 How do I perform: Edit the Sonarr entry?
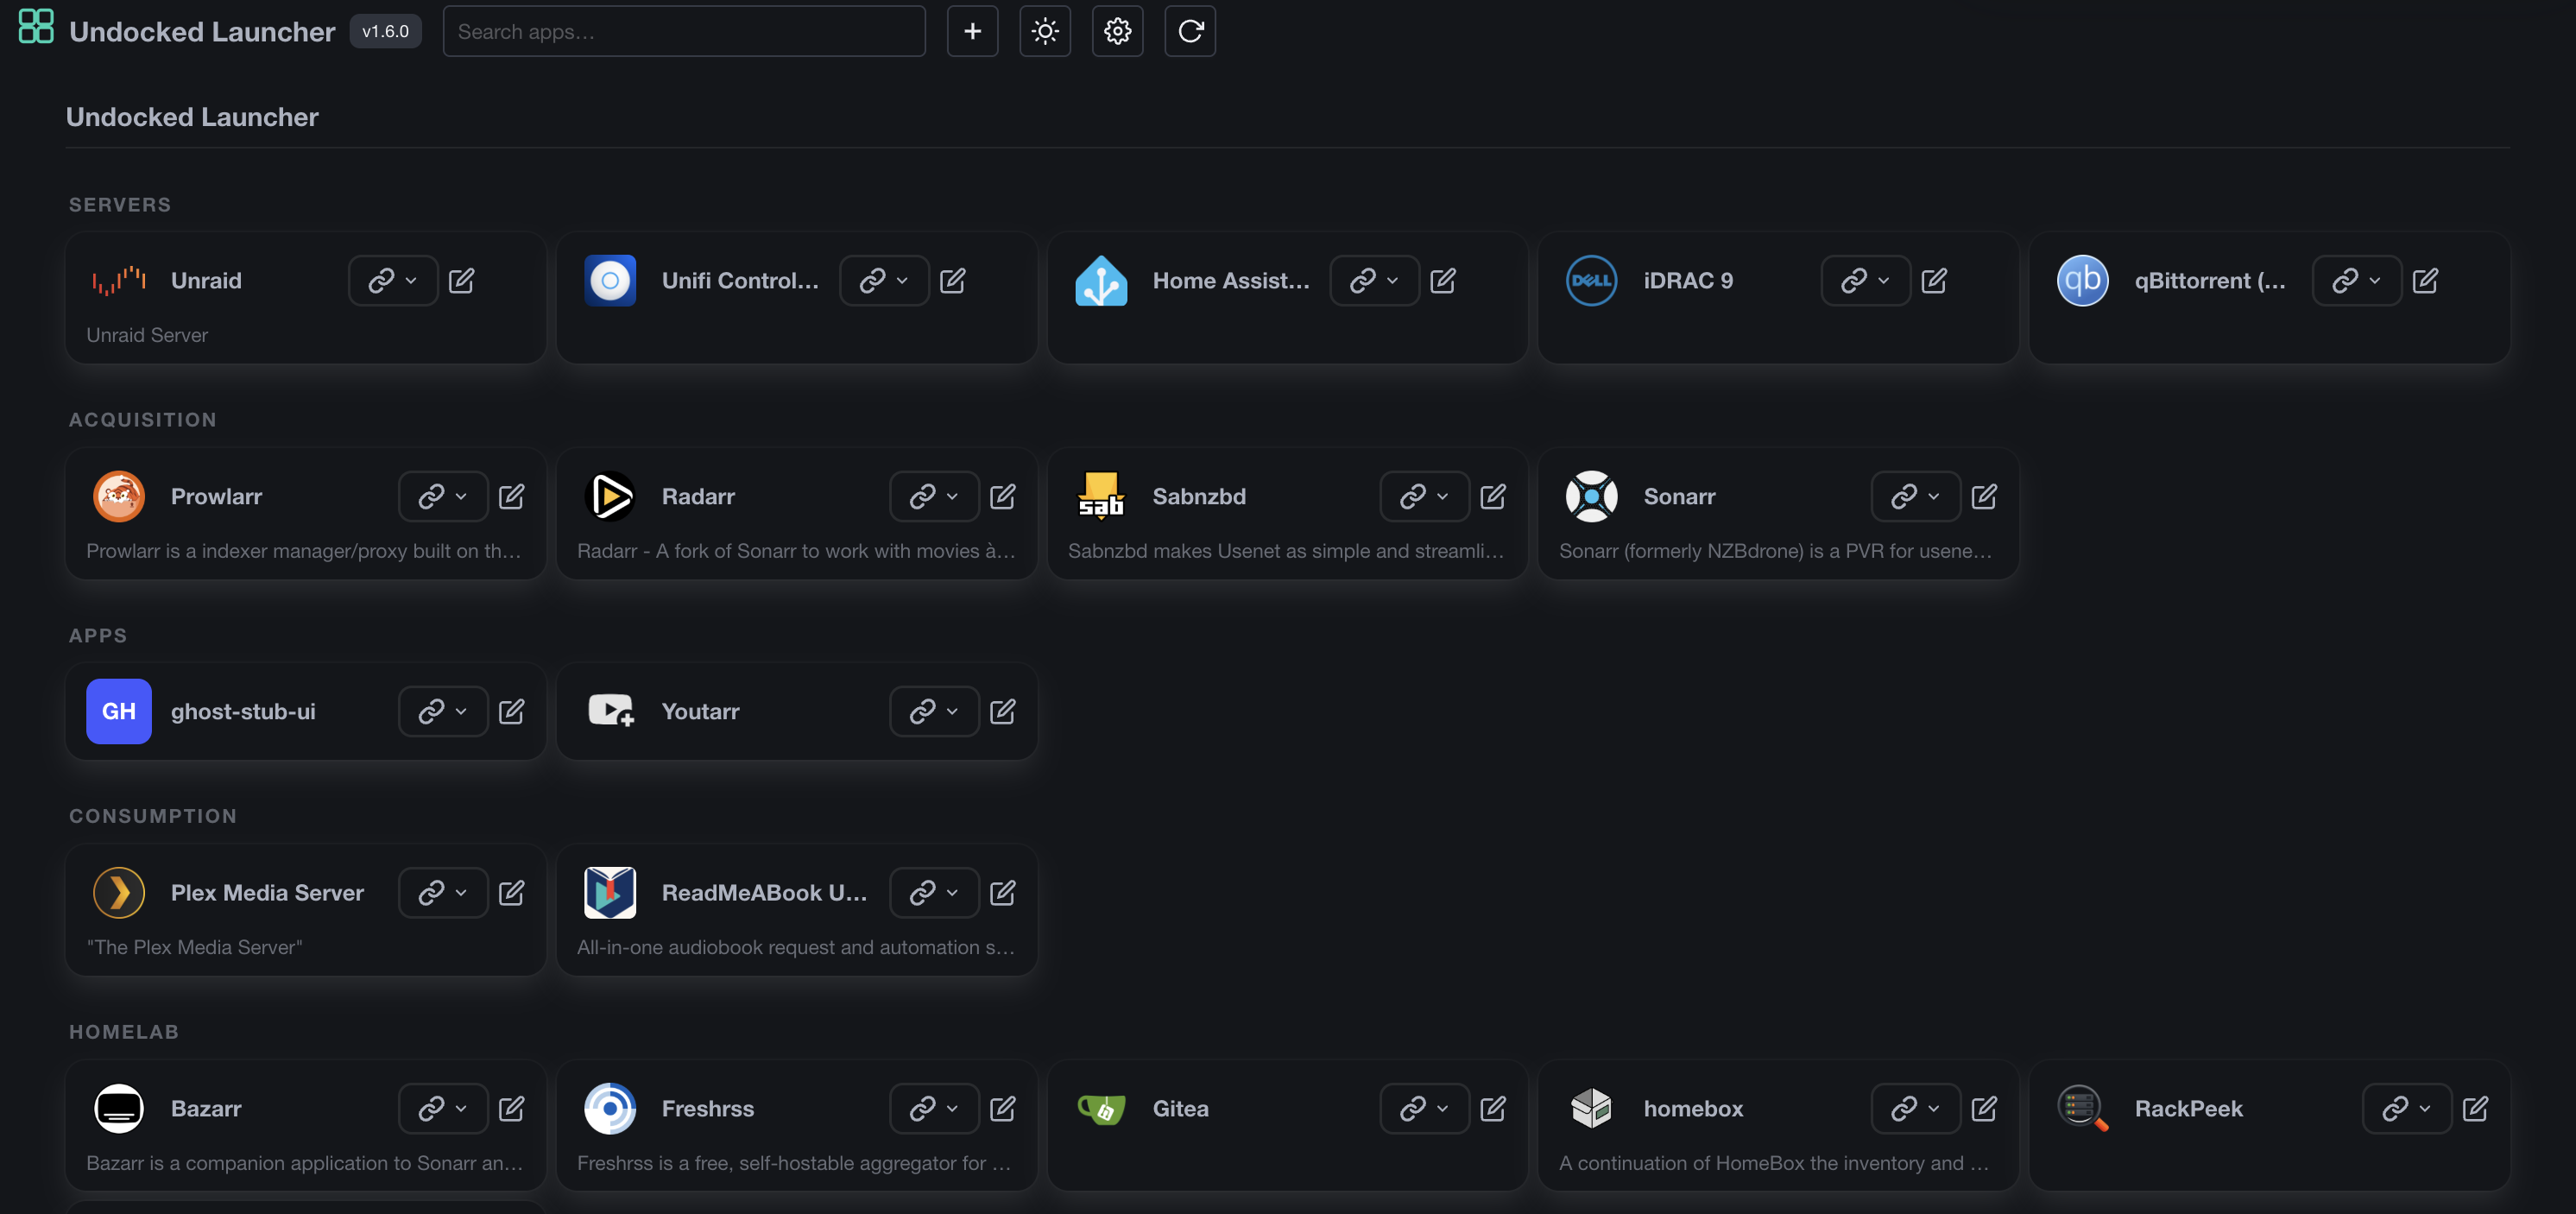click(x=1984, y=496)
